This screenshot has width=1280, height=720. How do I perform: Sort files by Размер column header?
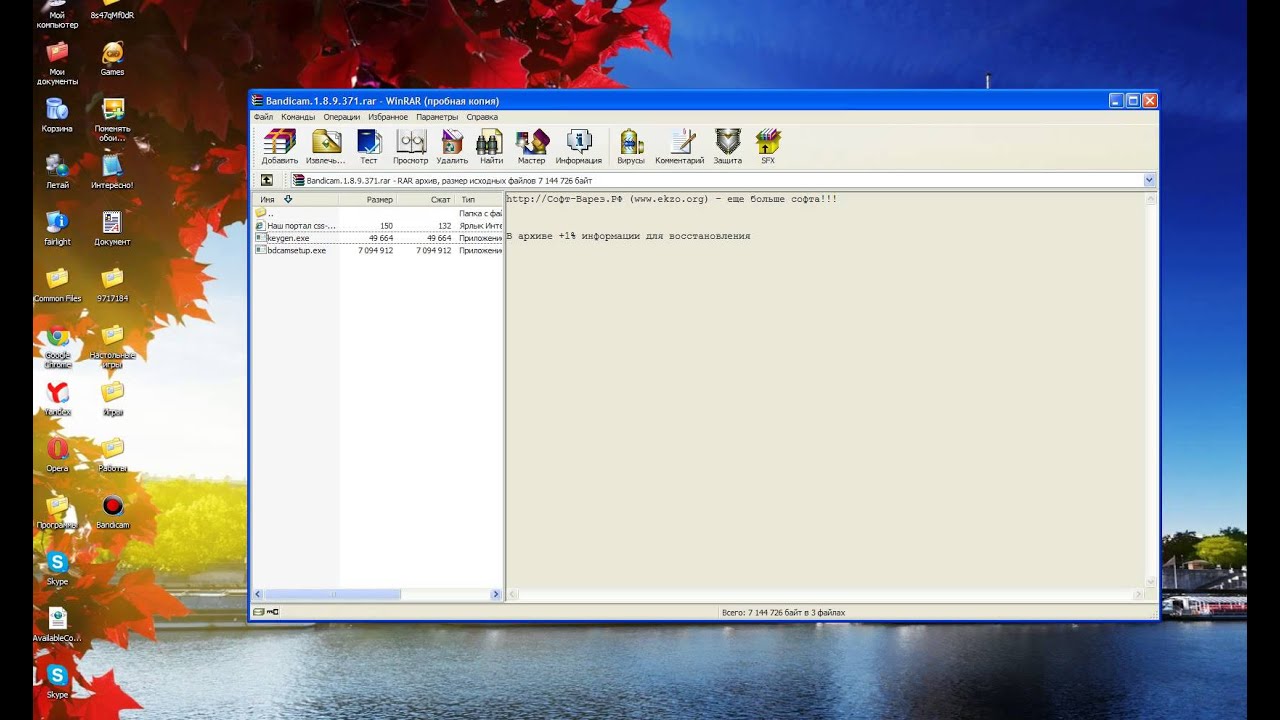click(369, 200)
